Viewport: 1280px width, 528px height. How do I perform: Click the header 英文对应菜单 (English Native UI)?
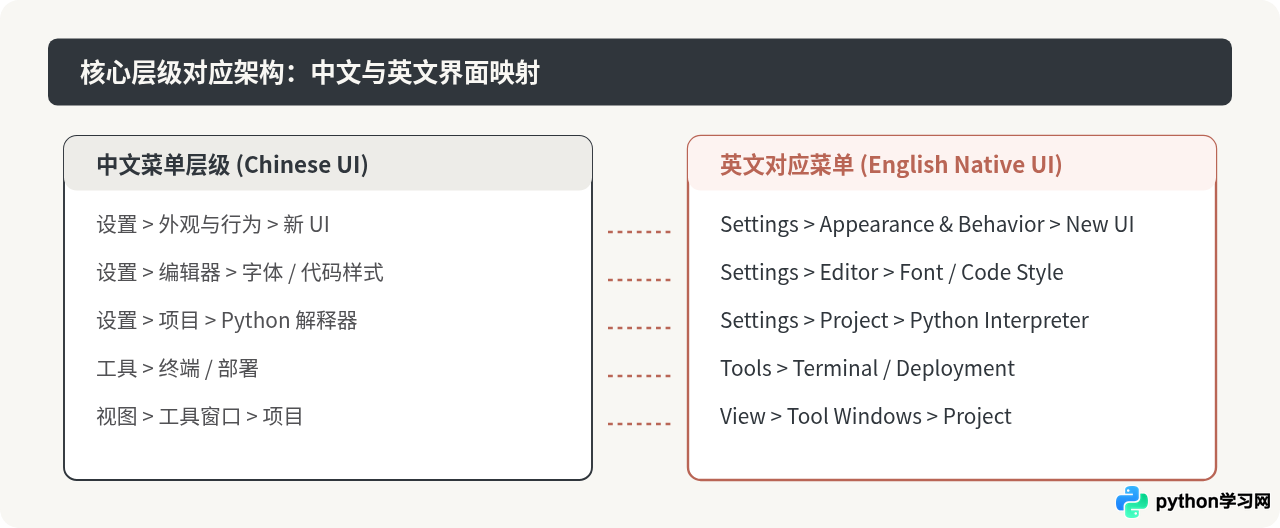(891, 165)
